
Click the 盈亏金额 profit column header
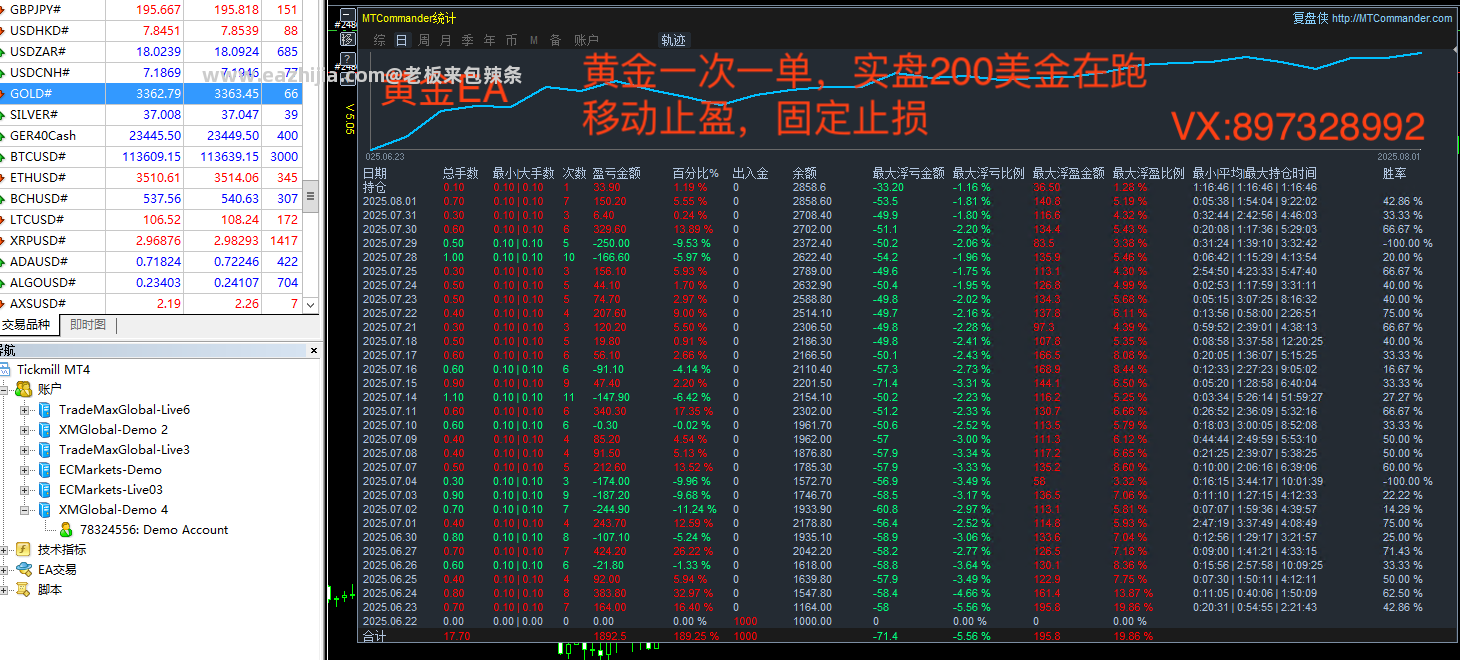click(617, 173)
